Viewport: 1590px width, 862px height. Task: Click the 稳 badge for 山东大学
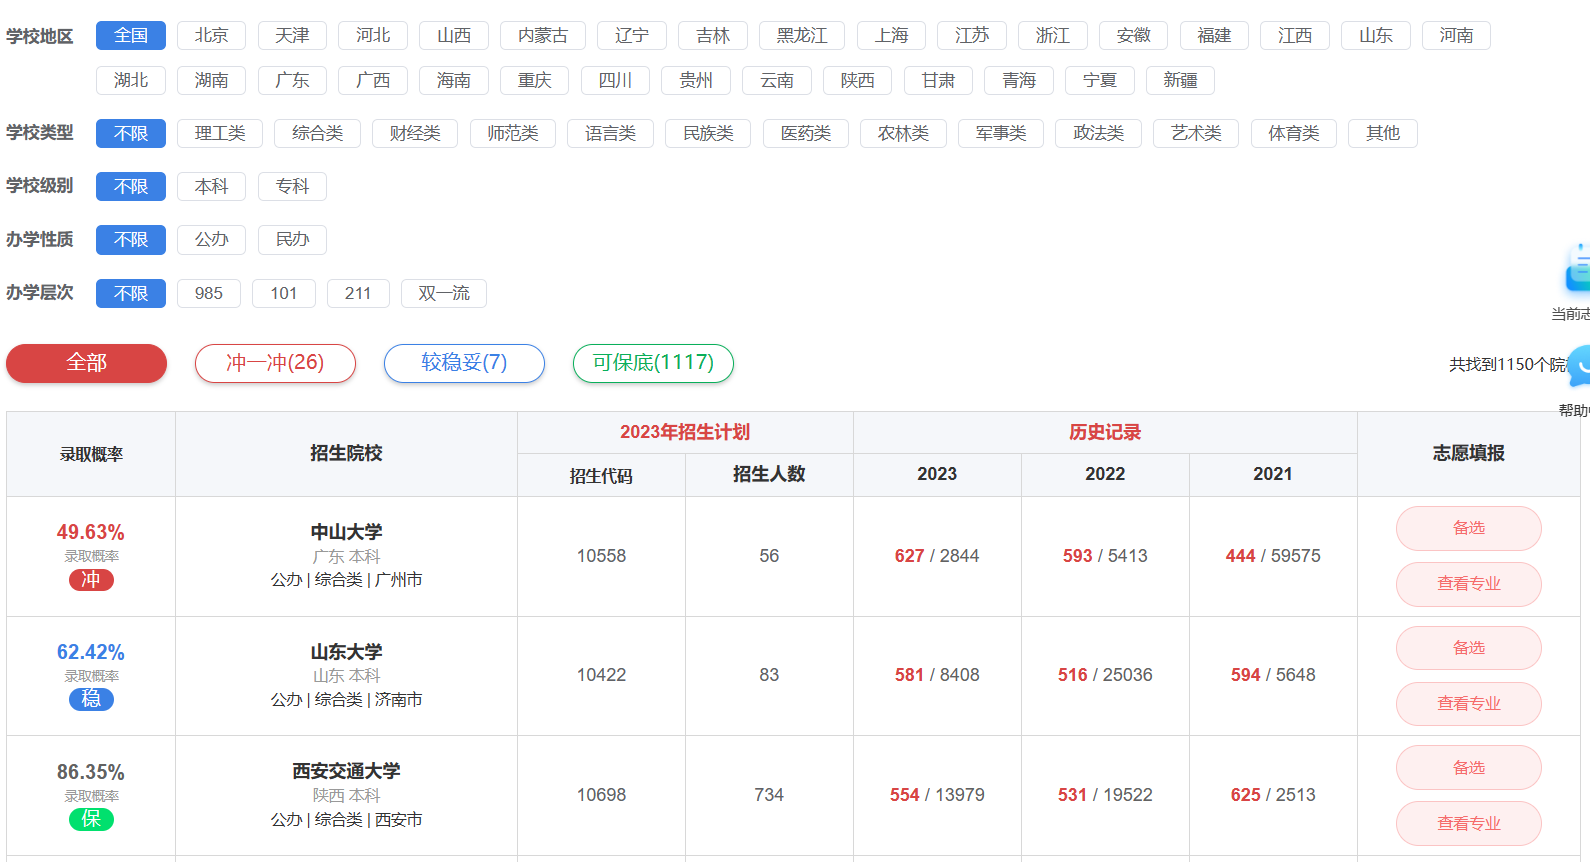[91, 699]
